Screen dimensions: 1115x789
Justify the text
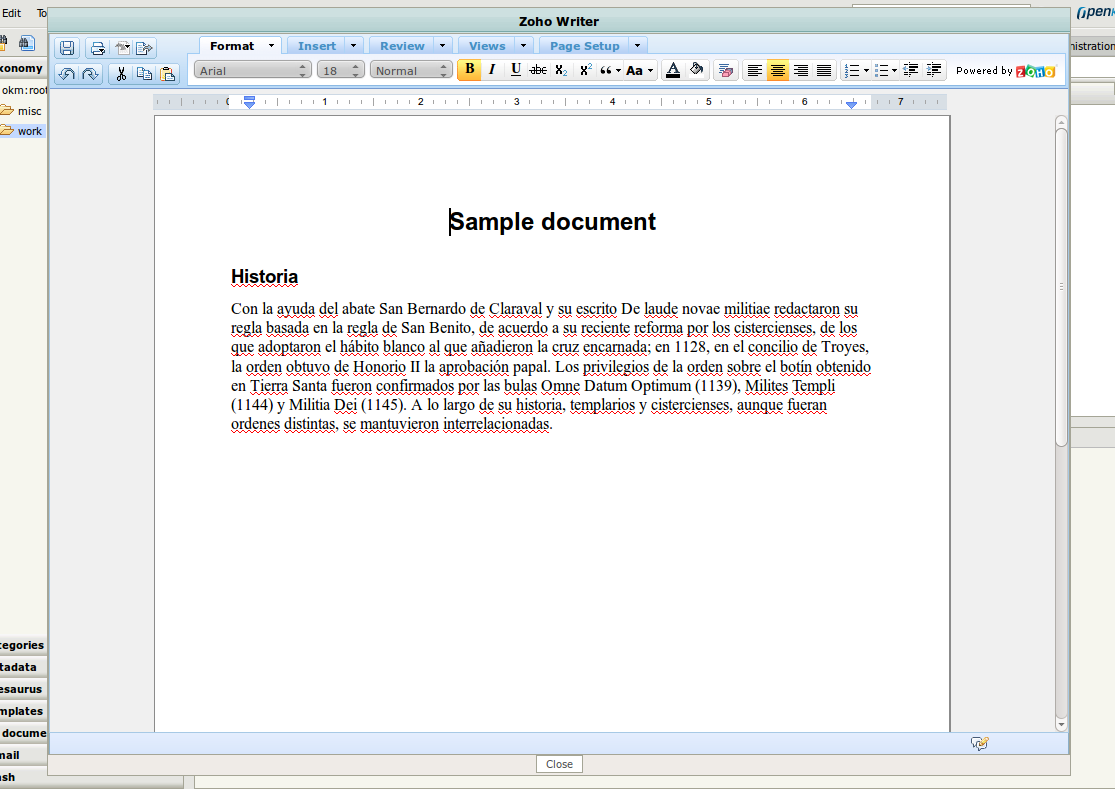click(823, 70)
